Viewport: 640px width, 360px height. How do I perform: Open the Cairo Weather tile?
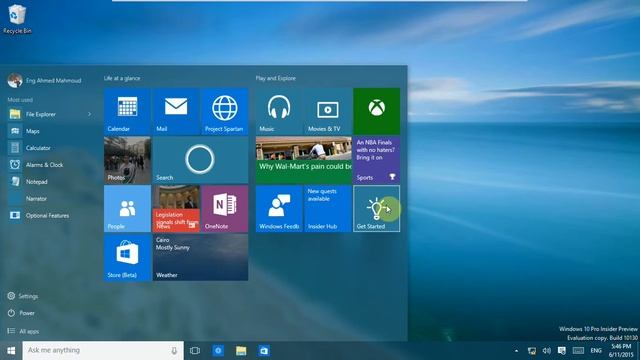[x=200, y=257]
